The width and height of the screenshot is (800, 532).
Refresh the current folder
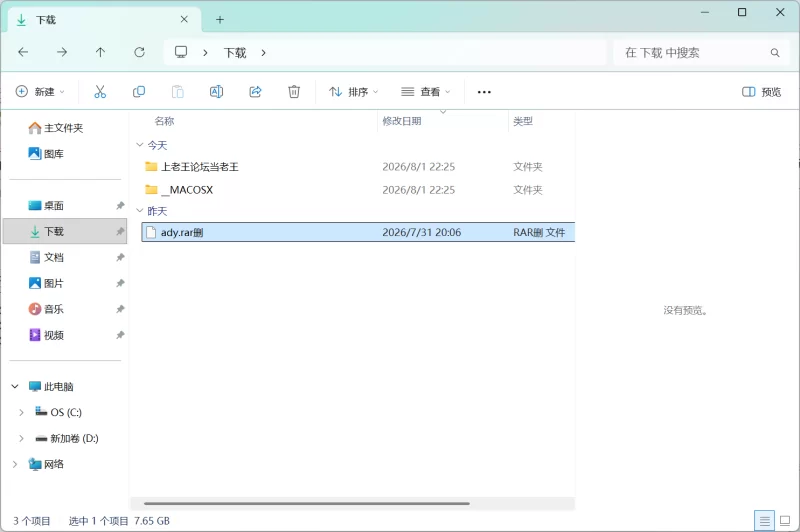139,52
